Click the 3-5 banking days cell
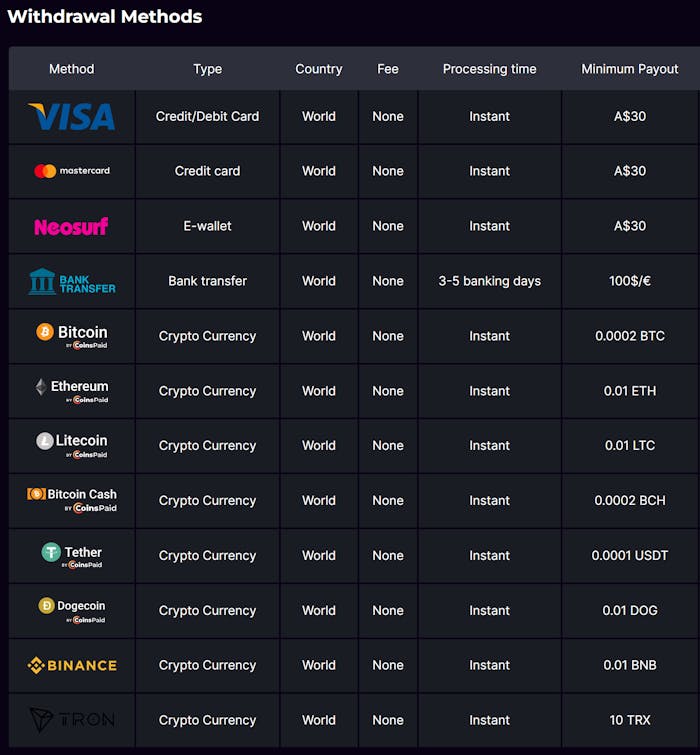The width and height of the screenshot is (700, 755). pos(490,281)
